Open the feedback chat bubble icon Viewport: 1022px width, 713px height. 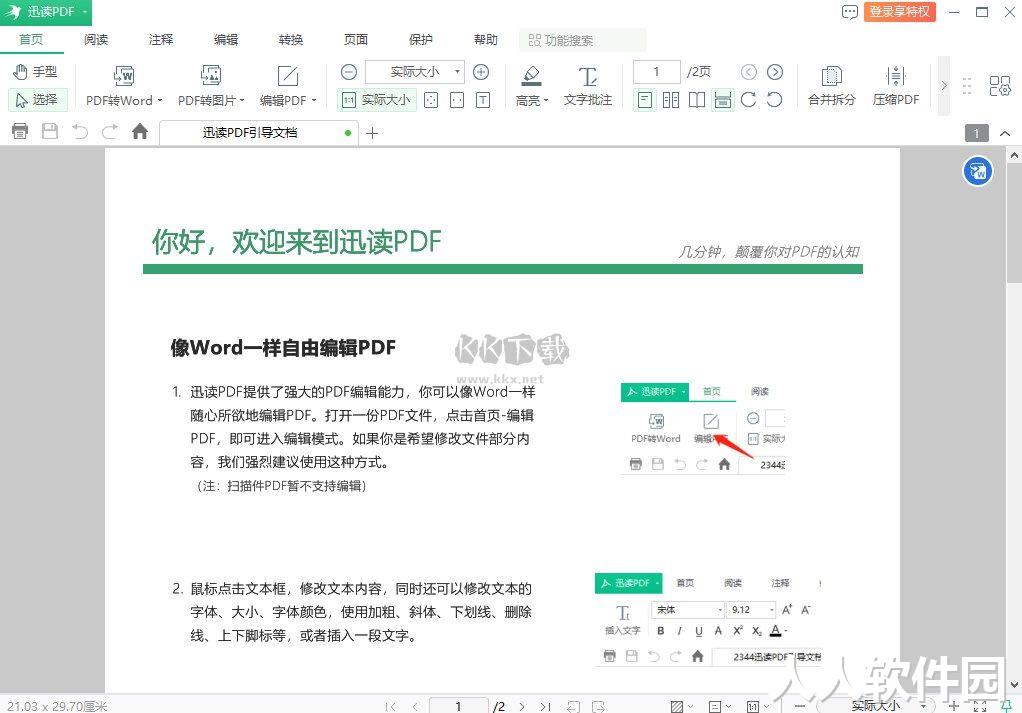(x=849, y=12)
